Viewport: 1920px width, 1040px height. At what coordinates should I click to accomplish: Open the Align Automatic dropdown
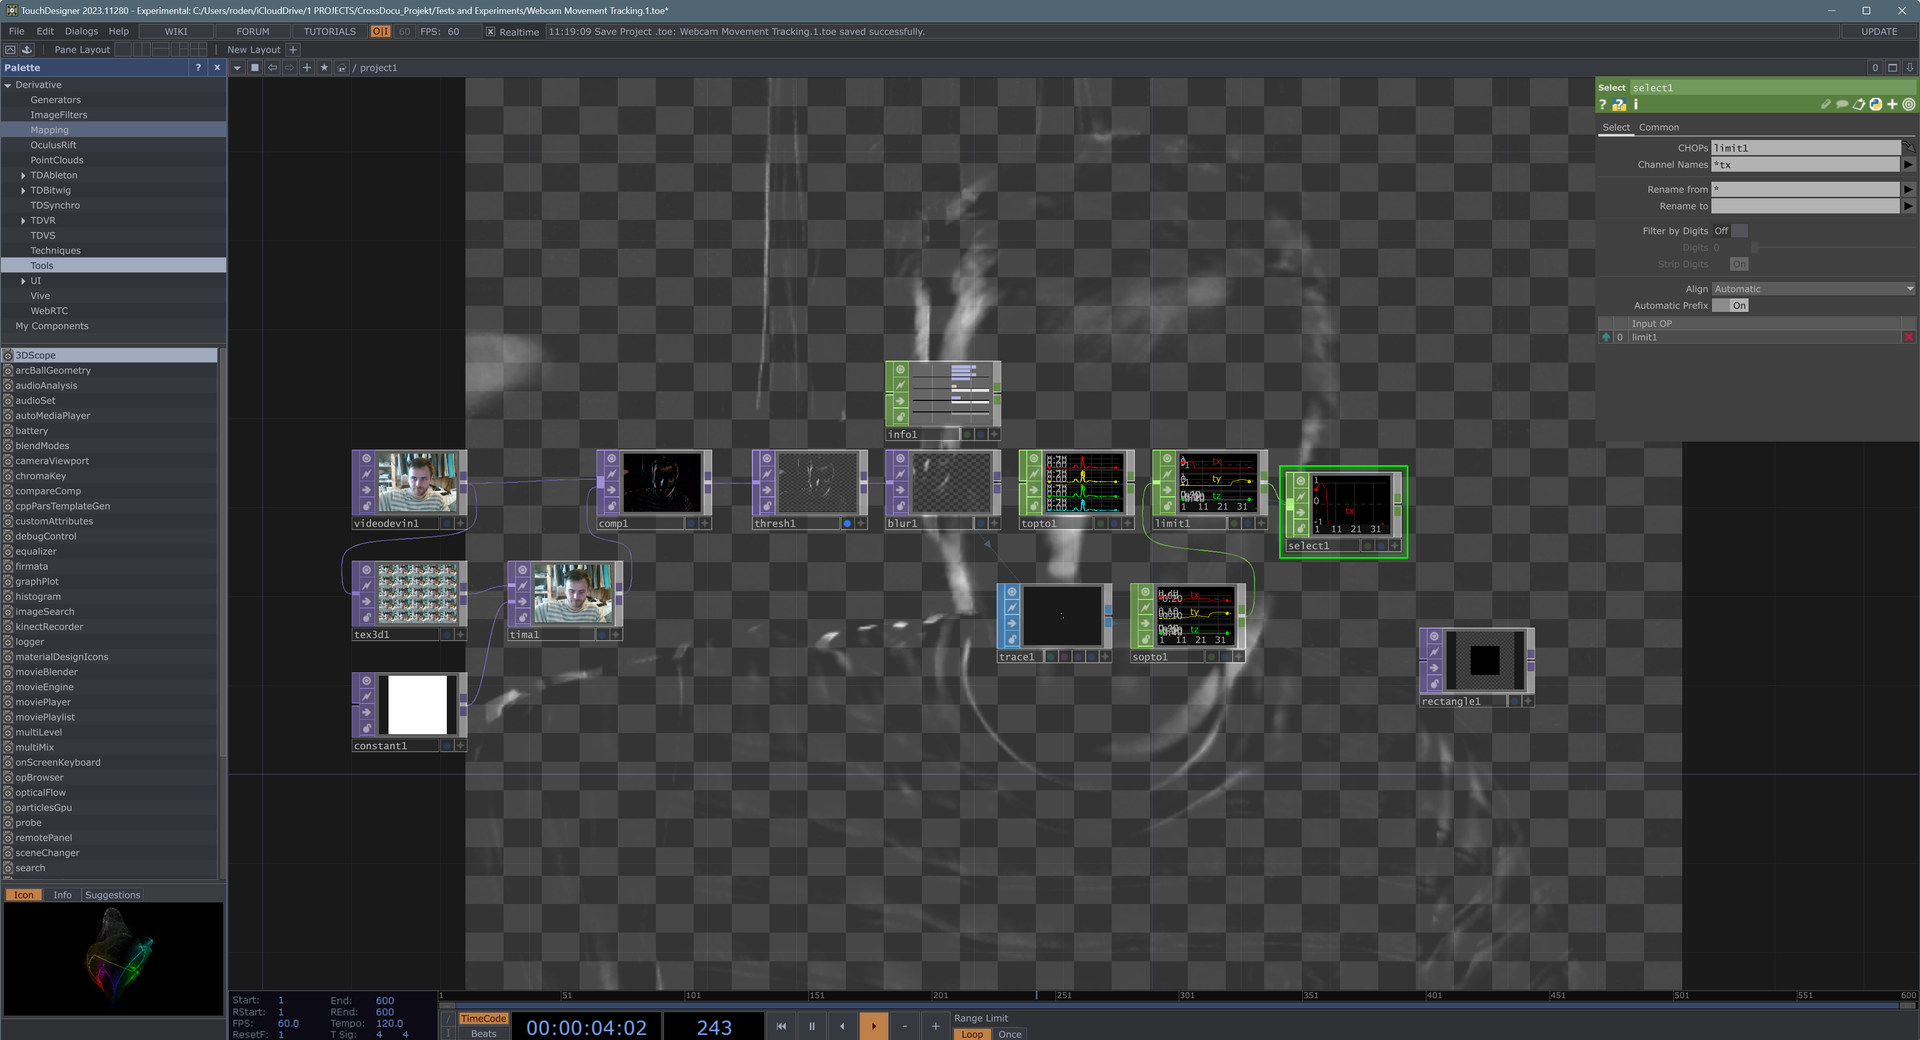[x=1814, y=289]
